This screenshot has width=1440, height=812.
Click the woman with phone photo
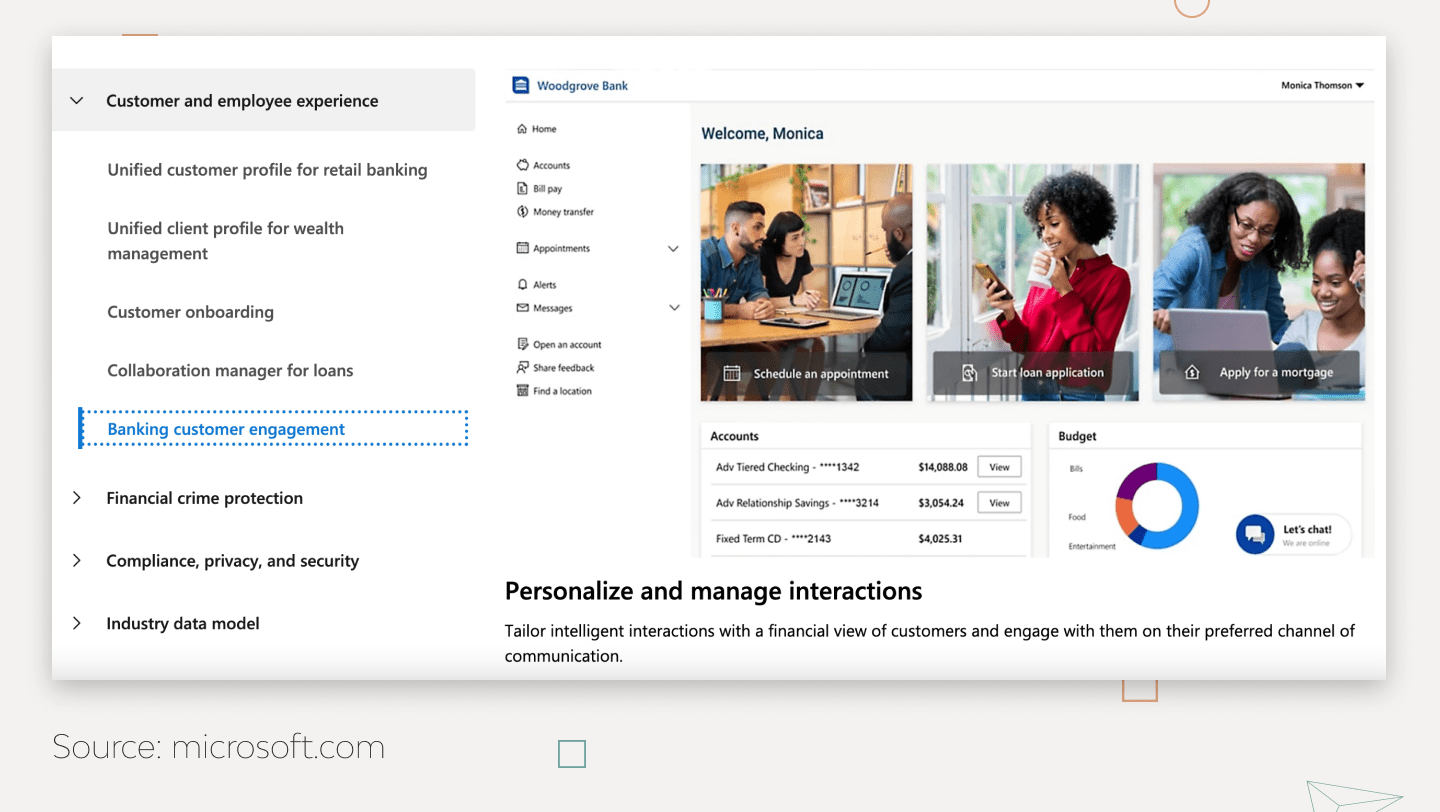pos(1032,282)
